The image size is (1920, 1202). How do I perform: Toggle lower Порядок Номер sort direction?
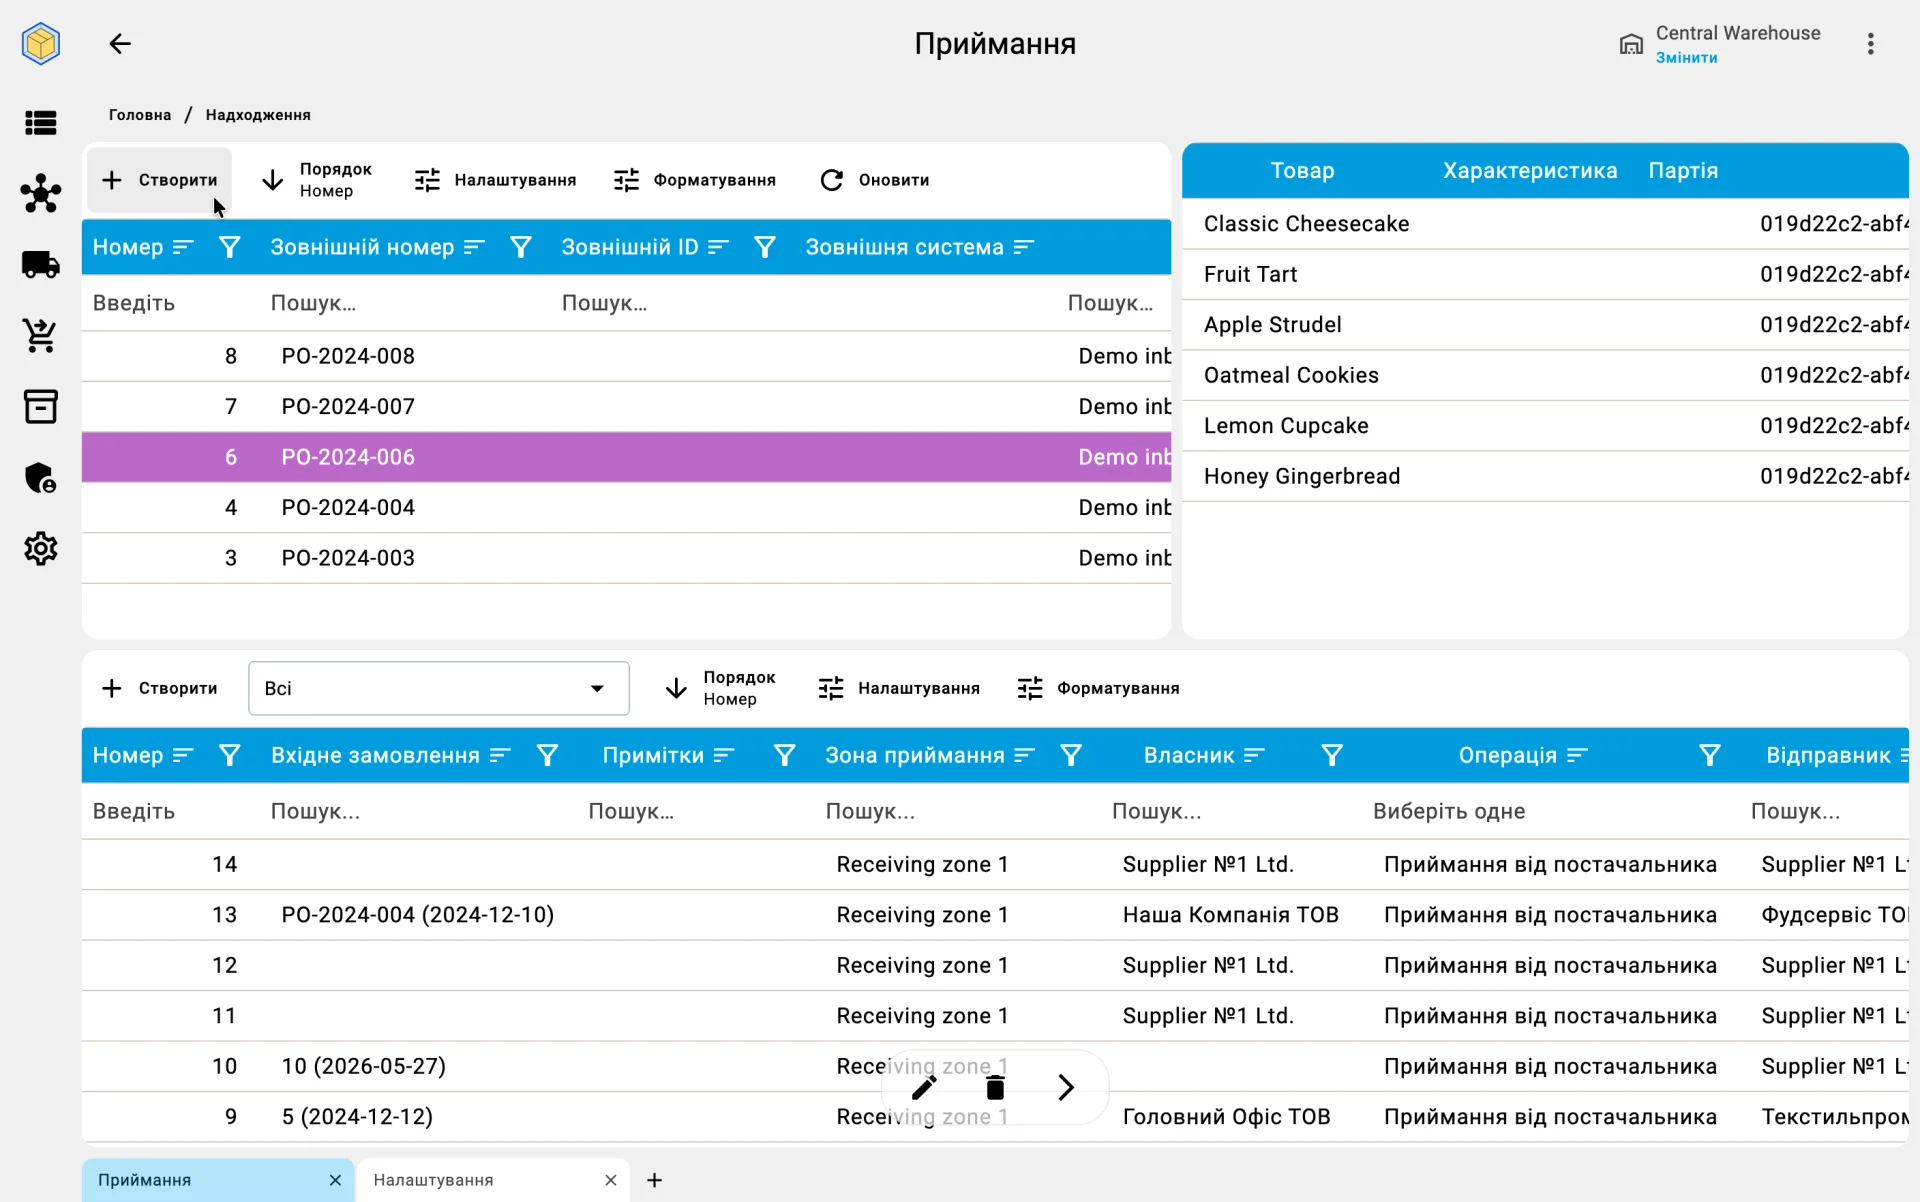720,688
